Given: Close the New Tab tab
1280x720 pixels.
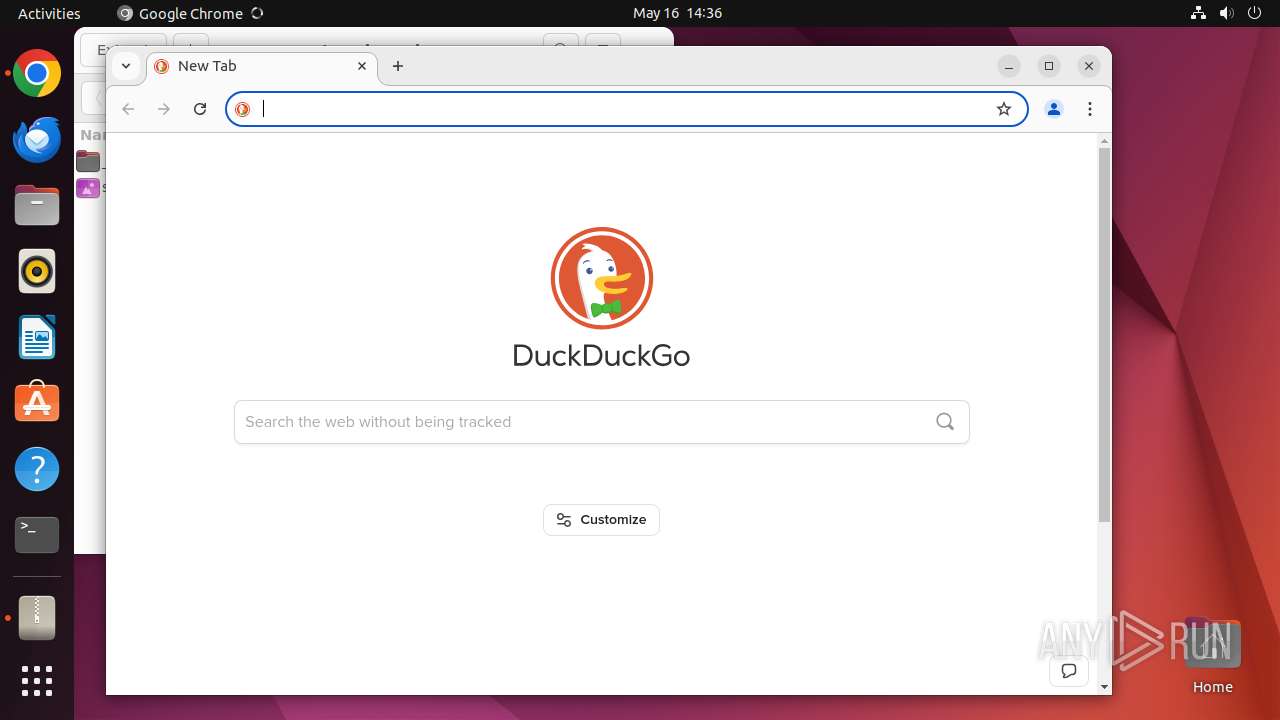Looking at the screenshot, I should pos(362,66).
